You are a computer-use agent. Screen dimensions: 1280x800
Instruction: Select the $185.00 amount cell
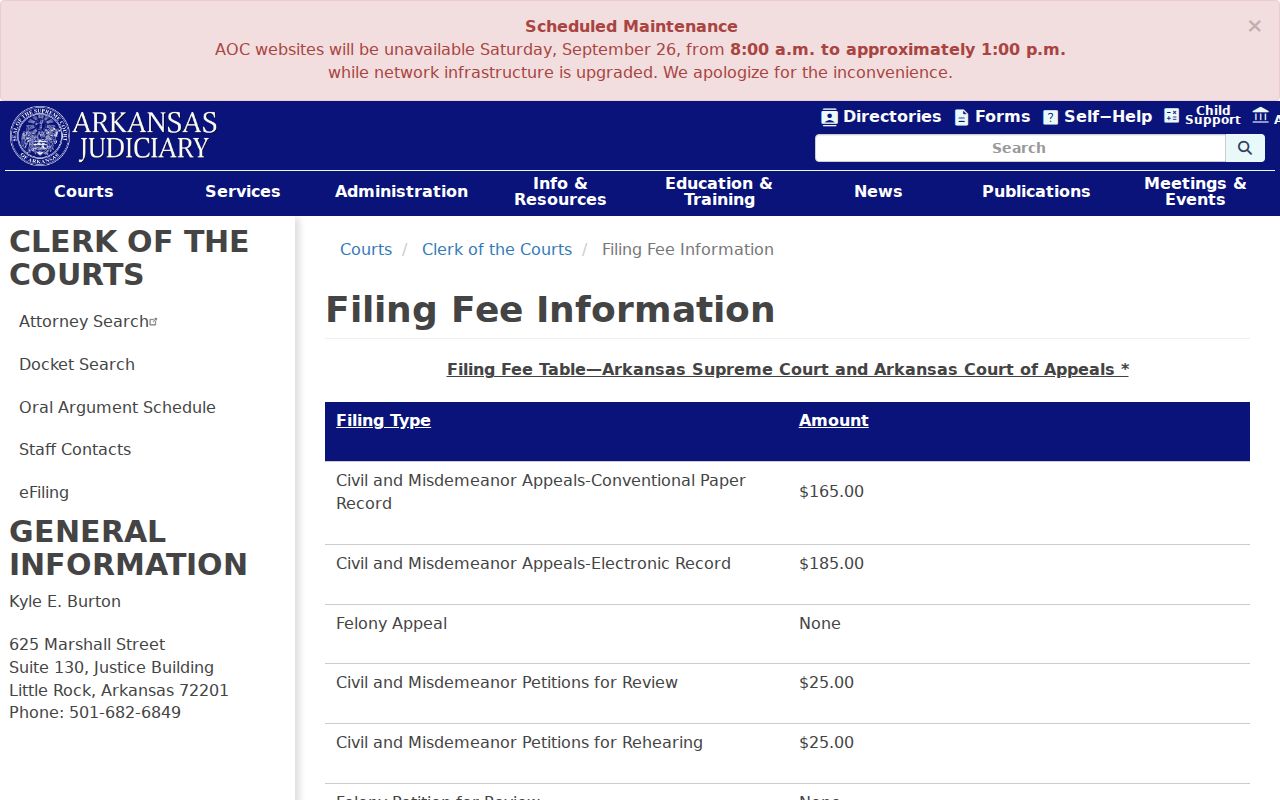coord(831,564)
